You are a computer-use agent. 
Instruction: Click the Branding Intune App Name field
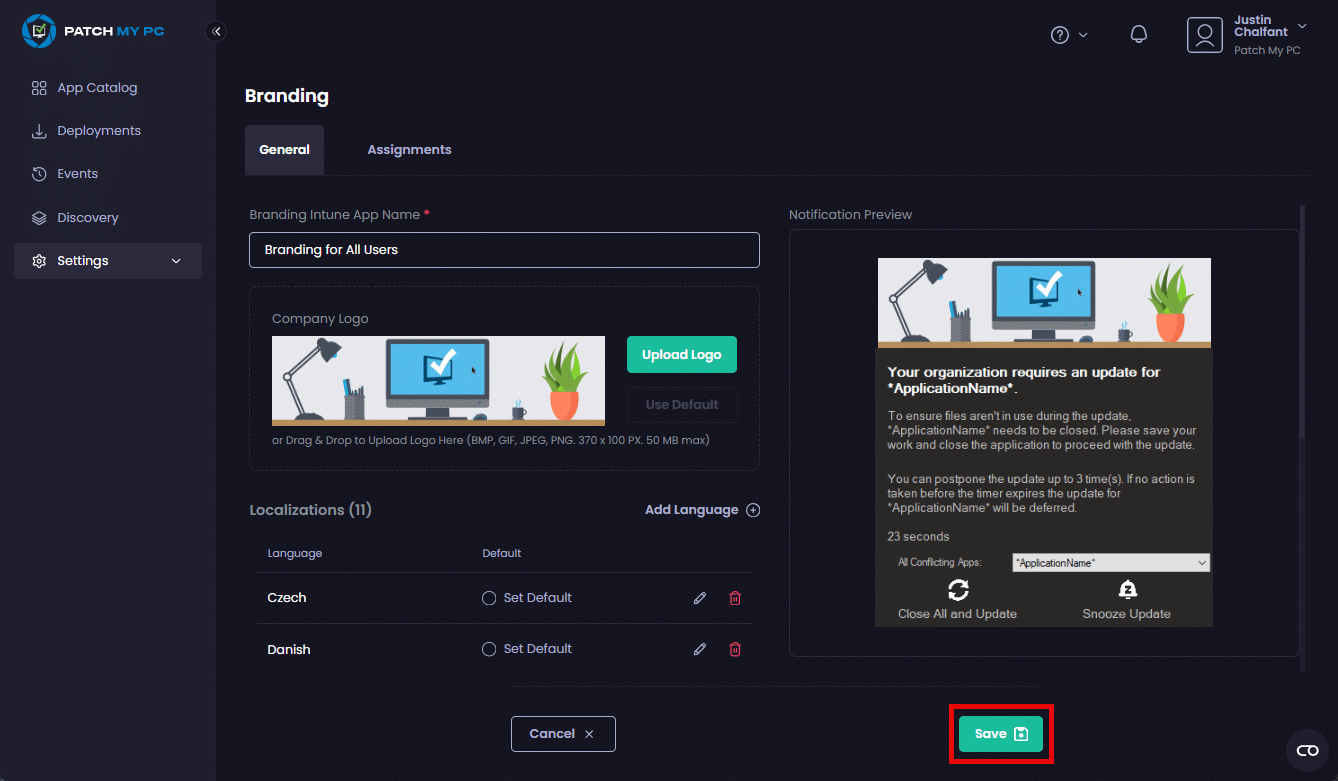(x=504, y=250)
